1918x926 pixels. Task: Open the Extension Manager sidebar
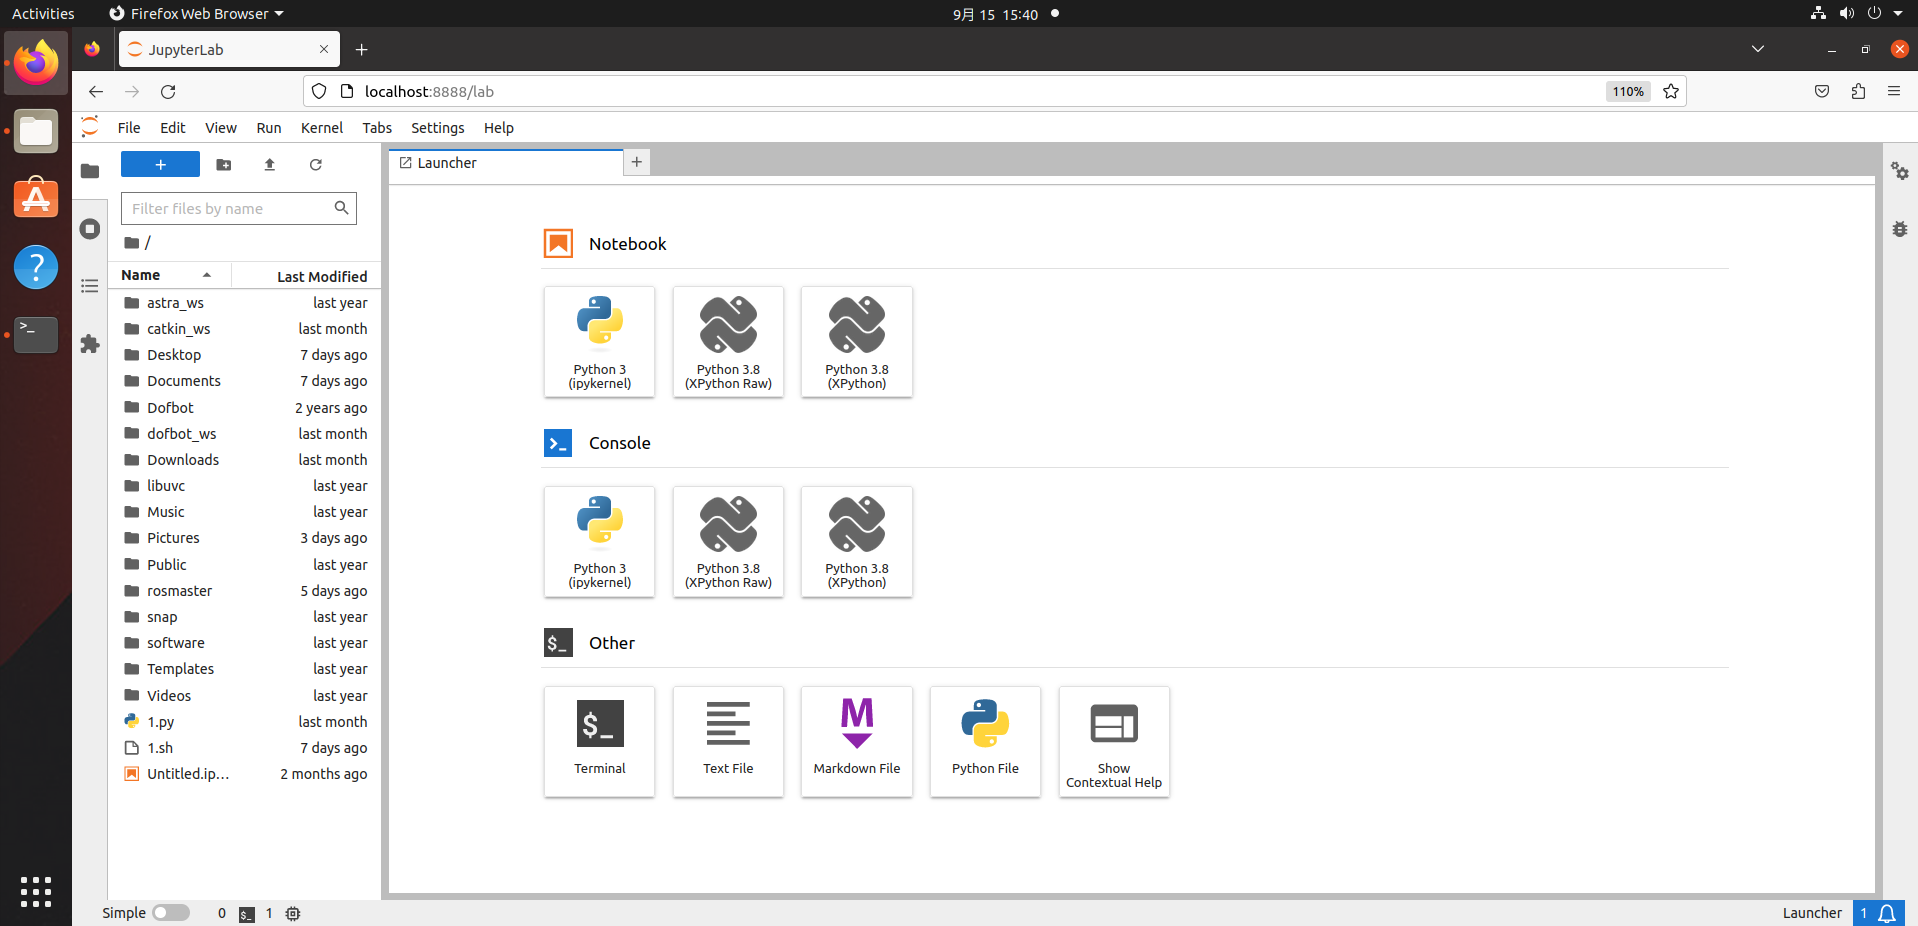(90, 344)
